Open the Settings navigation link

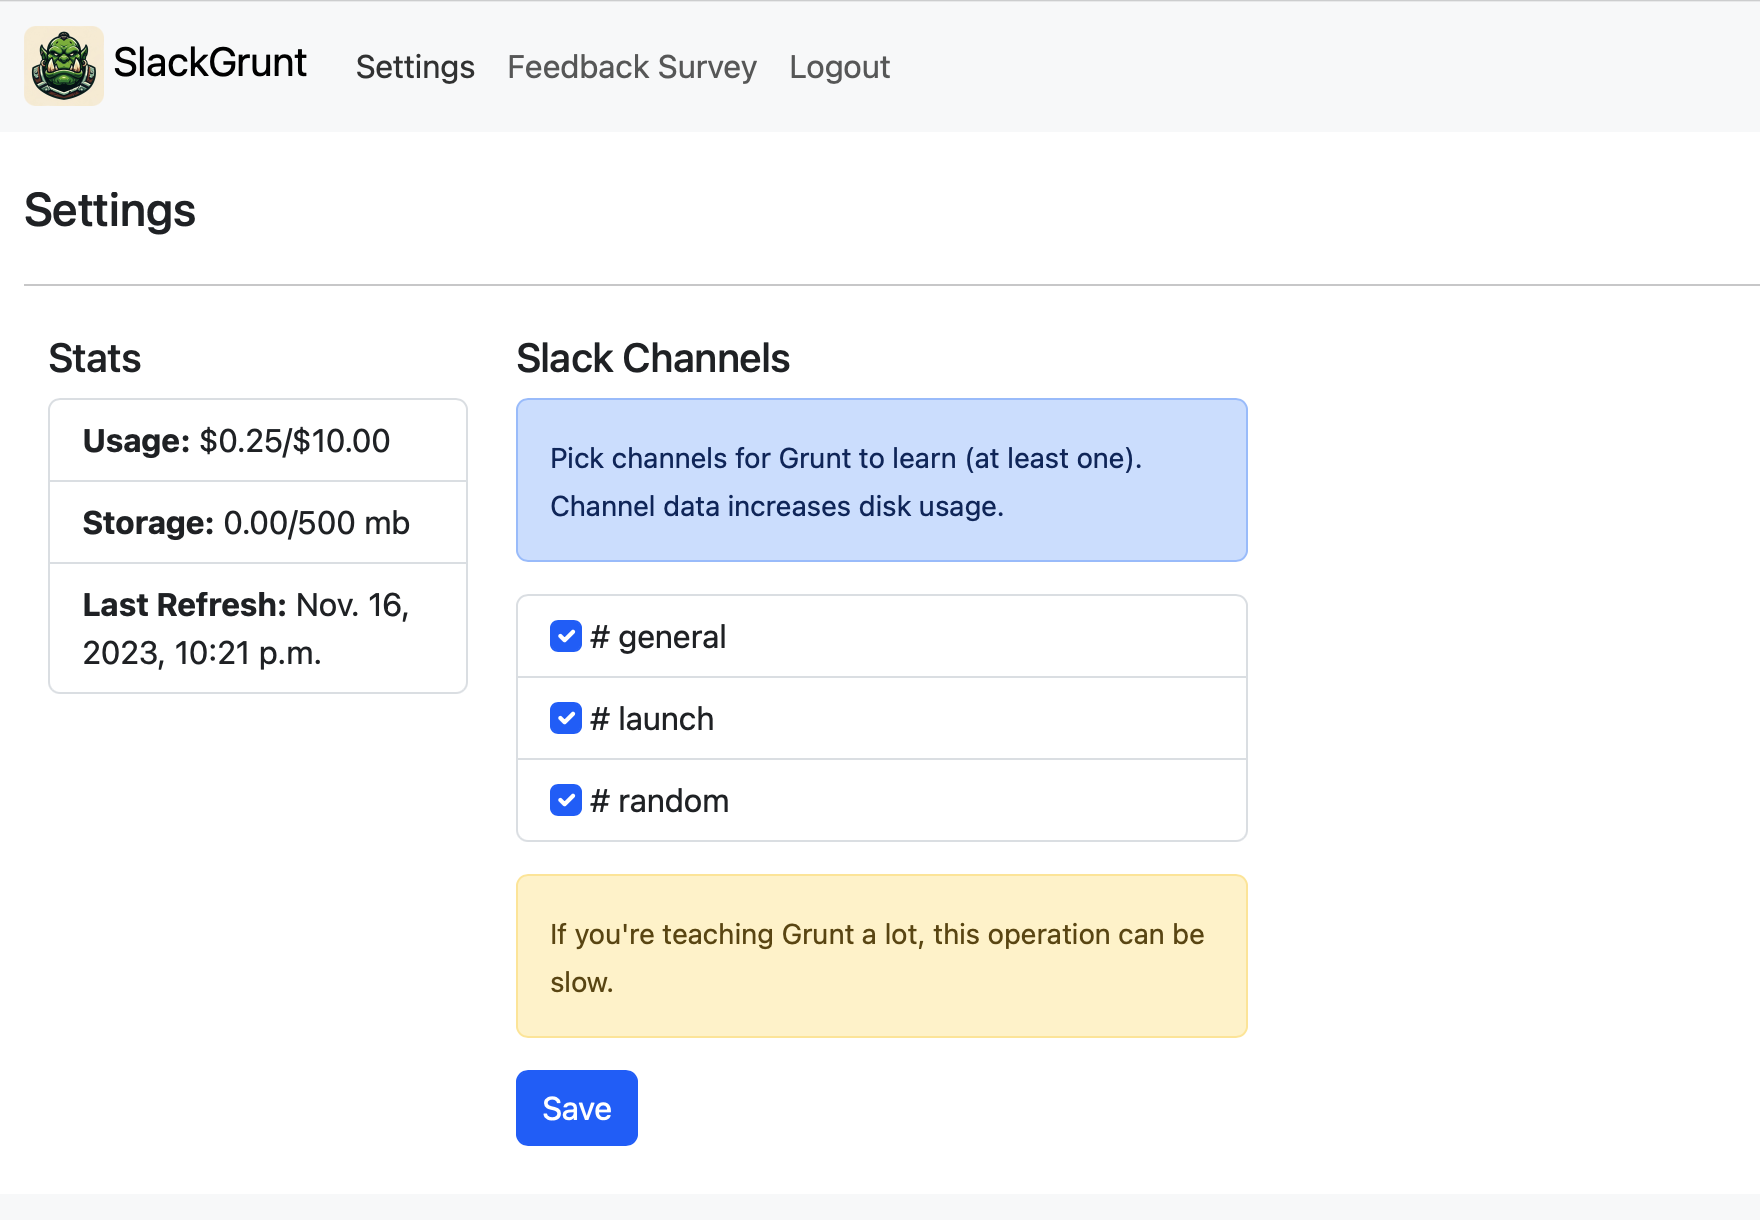pyautogui.click(x=415, y=67)
